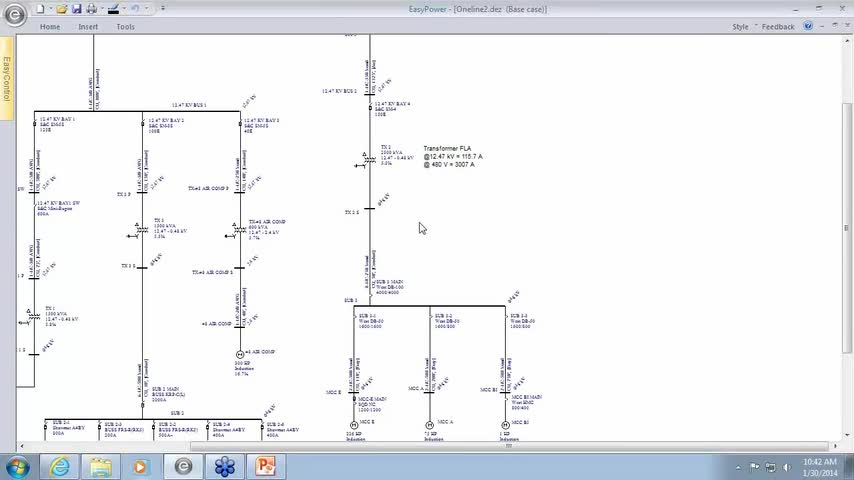Click the Windows Start button
The height and width of the screenshot is (480, 854).
coord(18,467)
